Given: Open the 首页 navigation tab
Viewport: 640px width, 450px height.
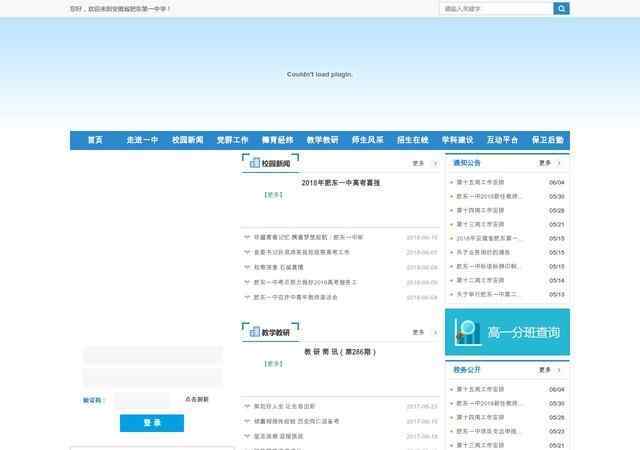Looking at the screenshot, I should tap(95, 140).
